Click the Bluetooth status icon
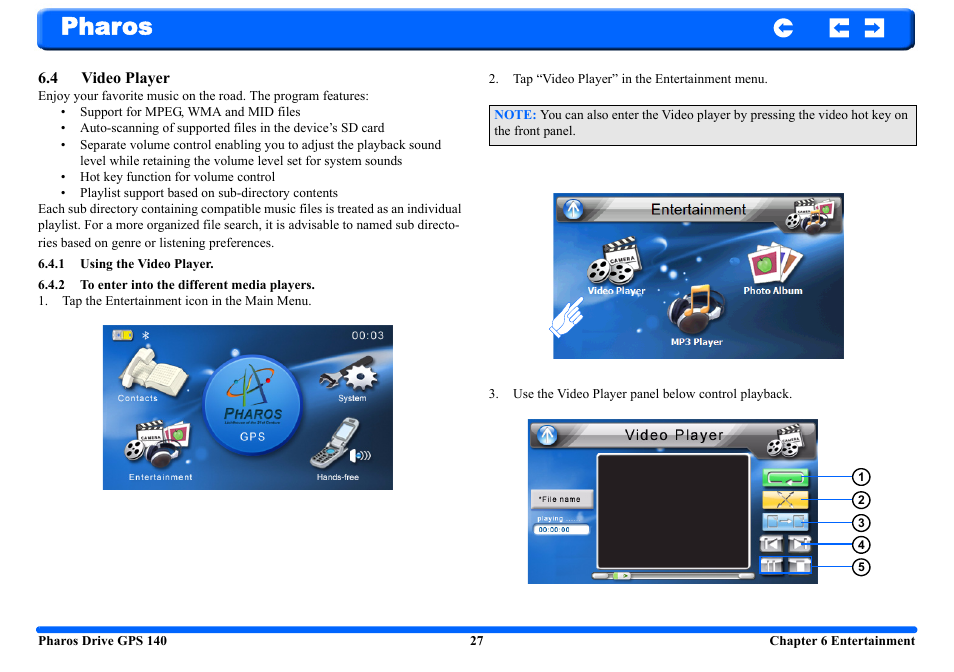954x672 pixels. [145, 335]
